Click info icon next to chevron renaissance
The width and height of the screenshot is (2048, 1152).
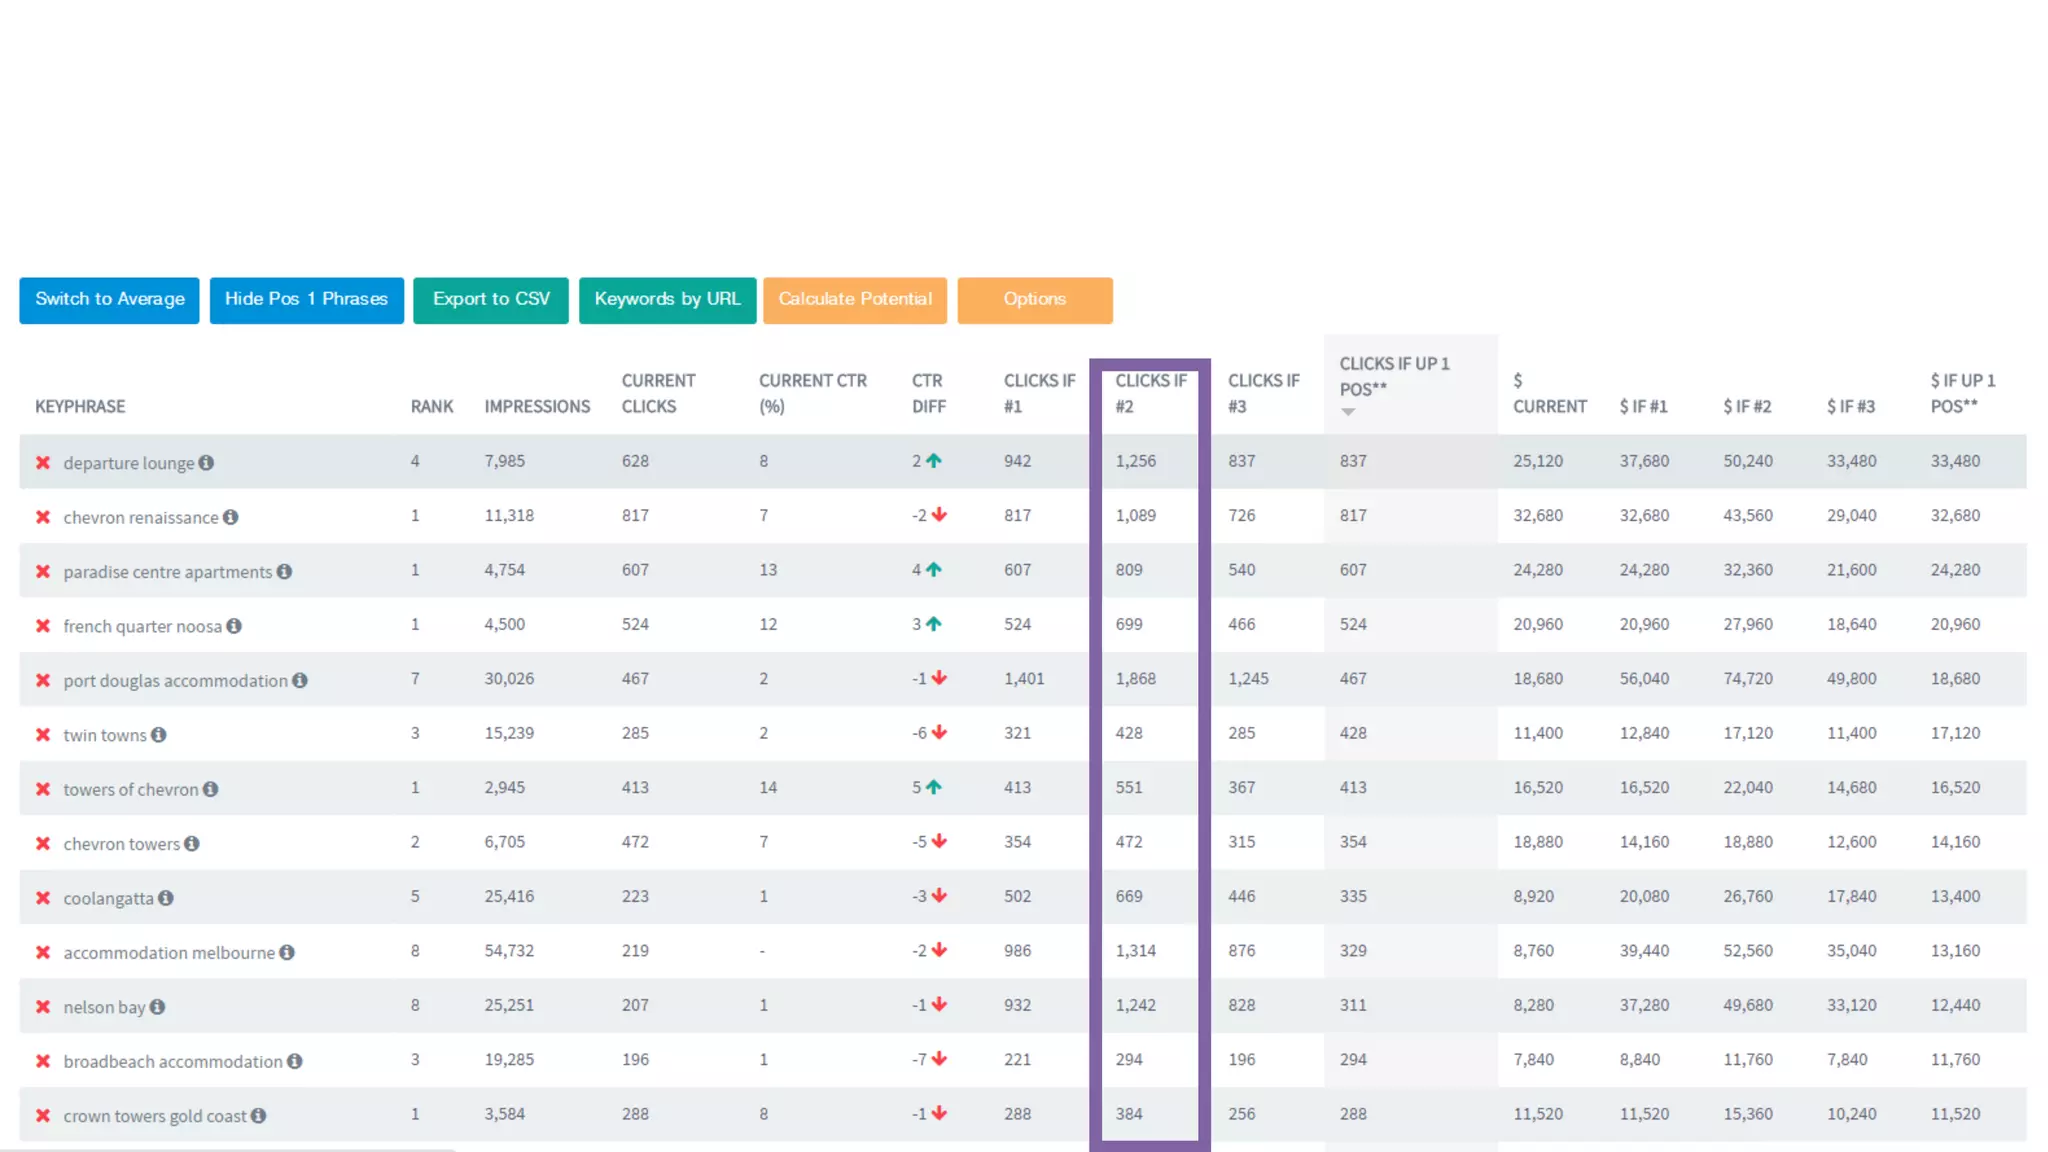click(231, 517)
